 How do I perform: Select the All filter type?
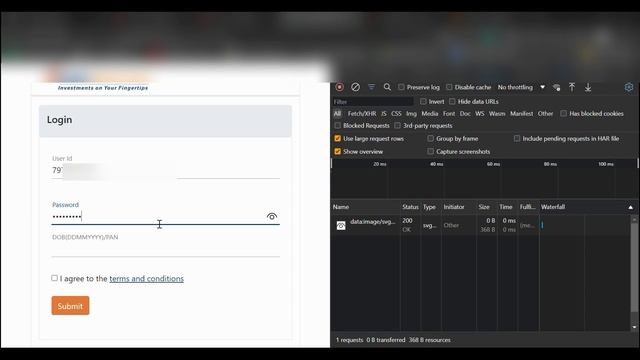(337, 113)
